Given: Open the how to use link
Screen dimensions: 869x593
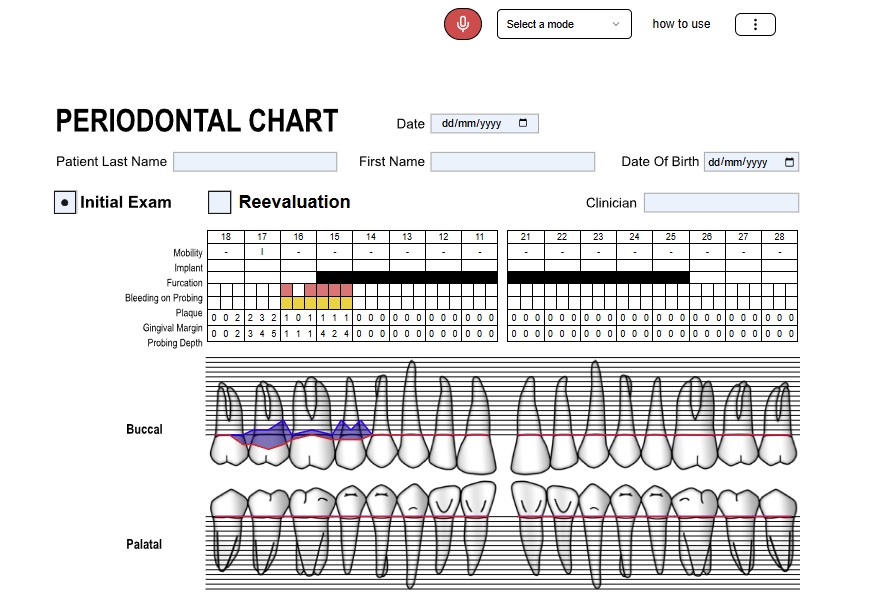Looking at the screenshot, I should (x=681, y=24).
